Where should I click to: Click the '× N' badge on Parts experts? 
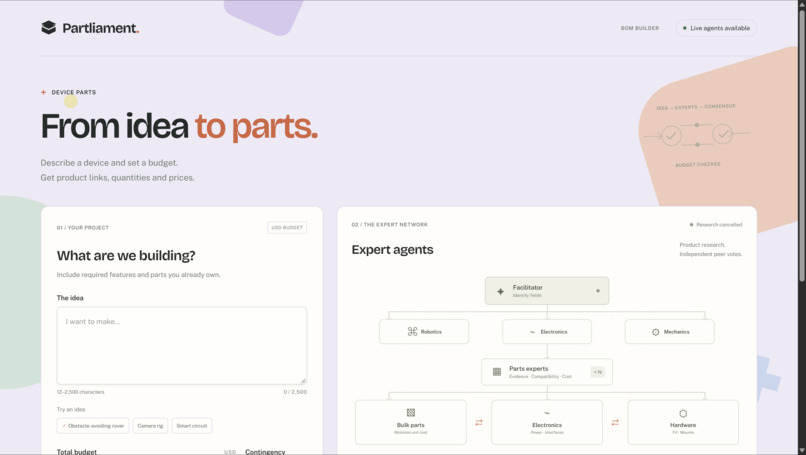pos(598,372)
